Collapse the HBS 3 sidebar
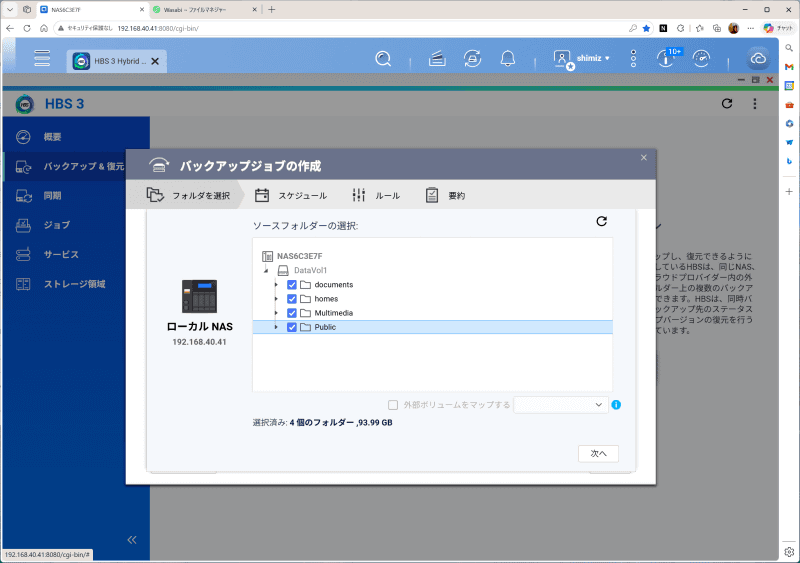Viewport: 800px width, 563px height. (x=132, y=540)
